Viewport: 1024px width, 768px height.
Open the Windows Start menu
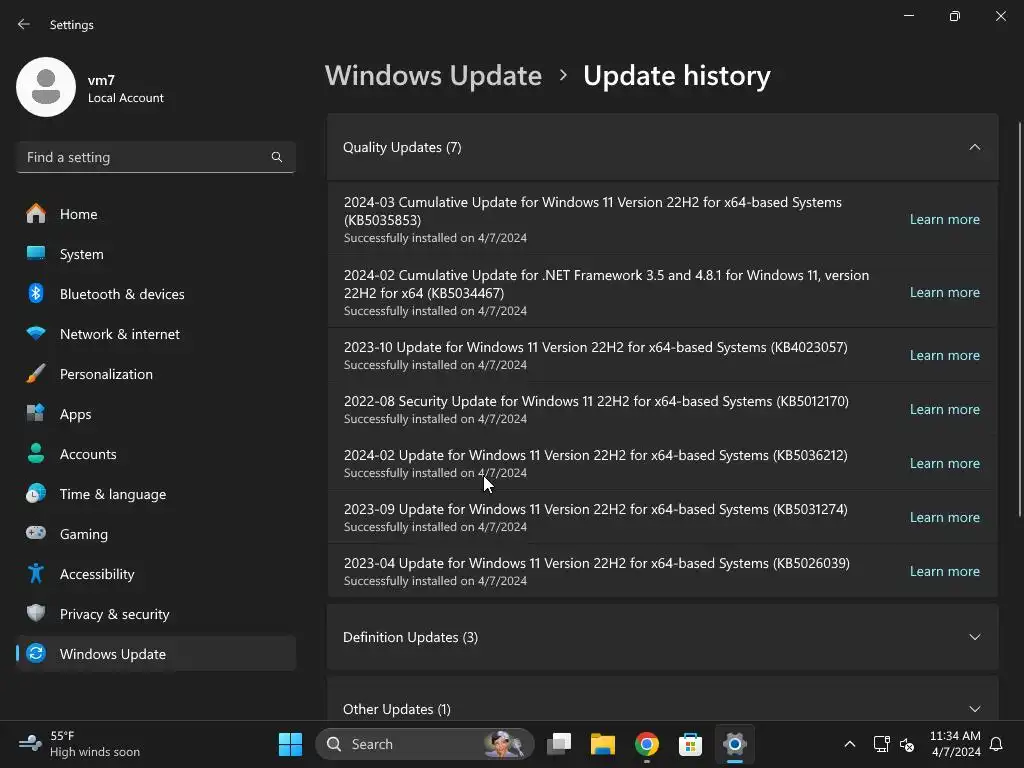point(290,744)
